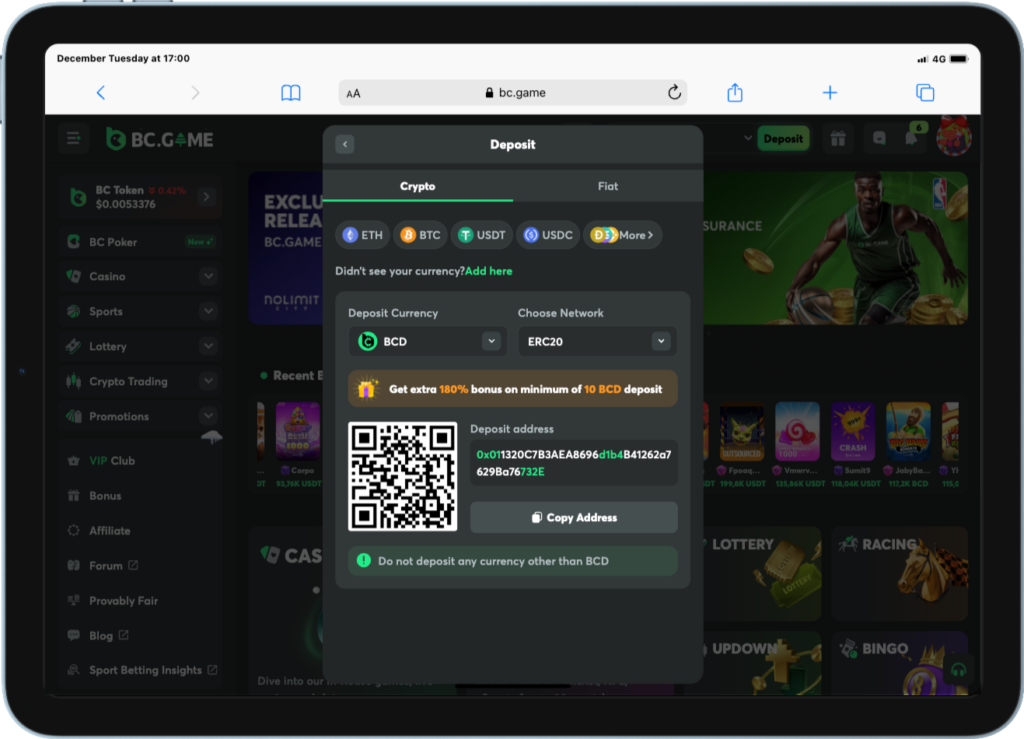
Task: Click the 'Add here' link
Action: (x=488, y=271)
